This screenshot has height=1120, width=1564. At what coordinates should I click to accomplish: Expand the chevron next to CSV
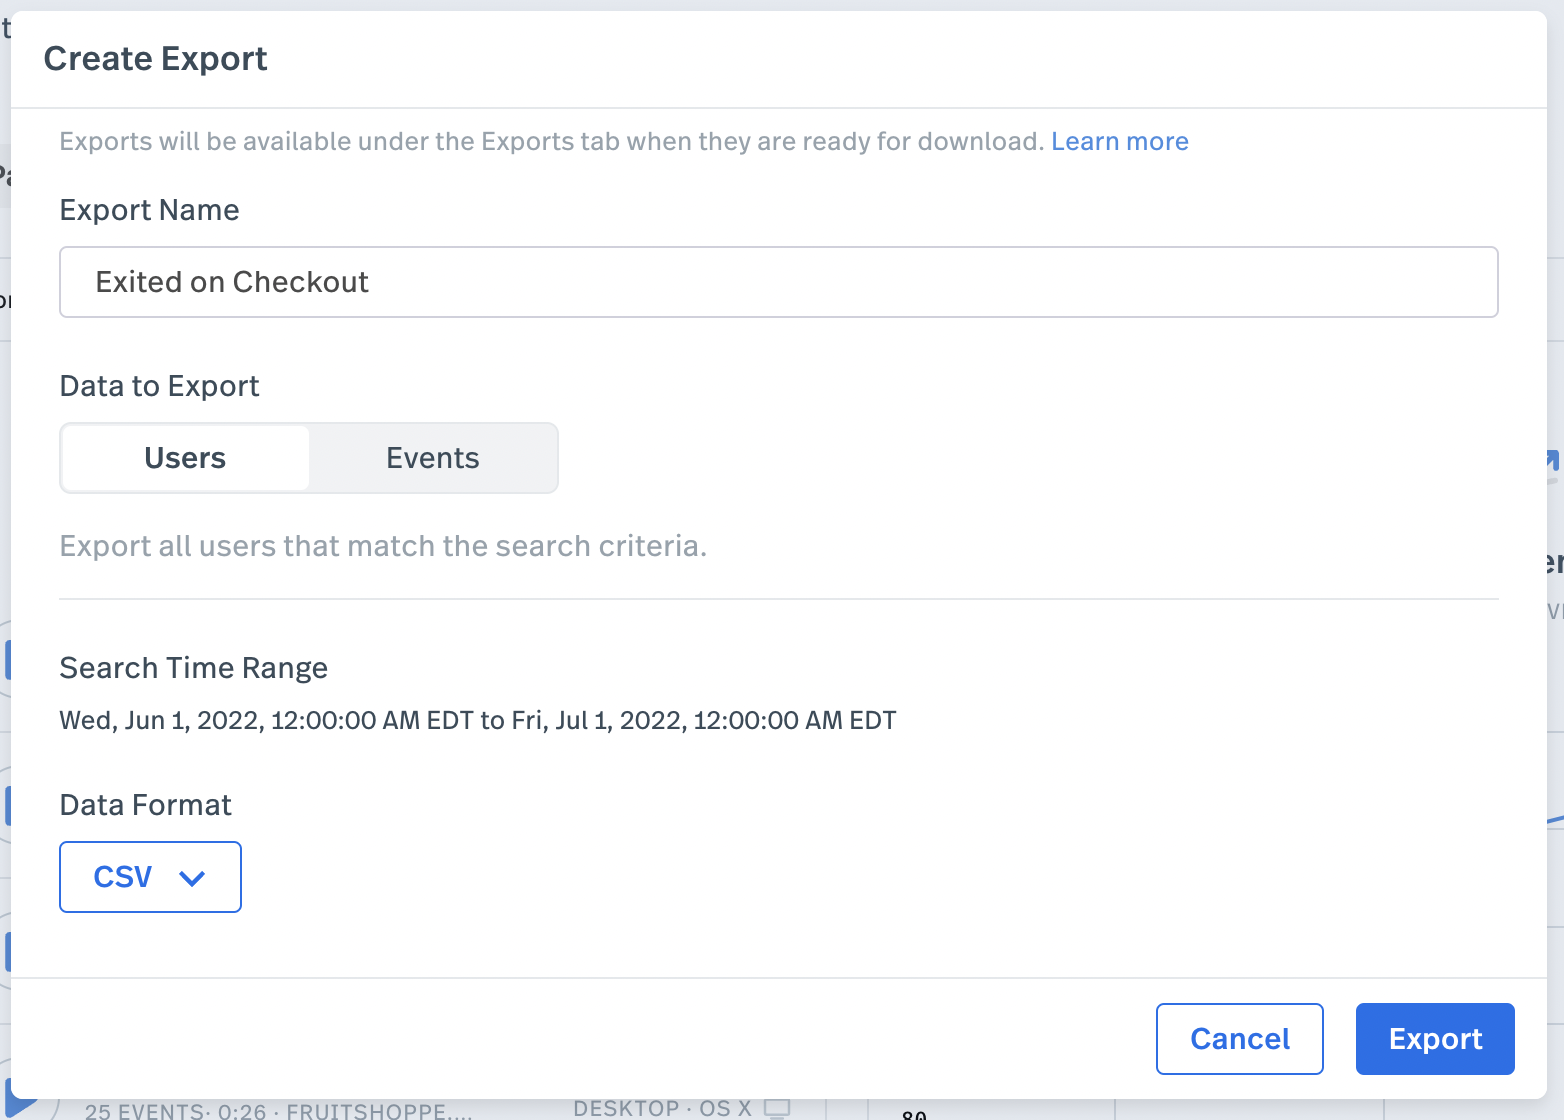coord(191,880)
